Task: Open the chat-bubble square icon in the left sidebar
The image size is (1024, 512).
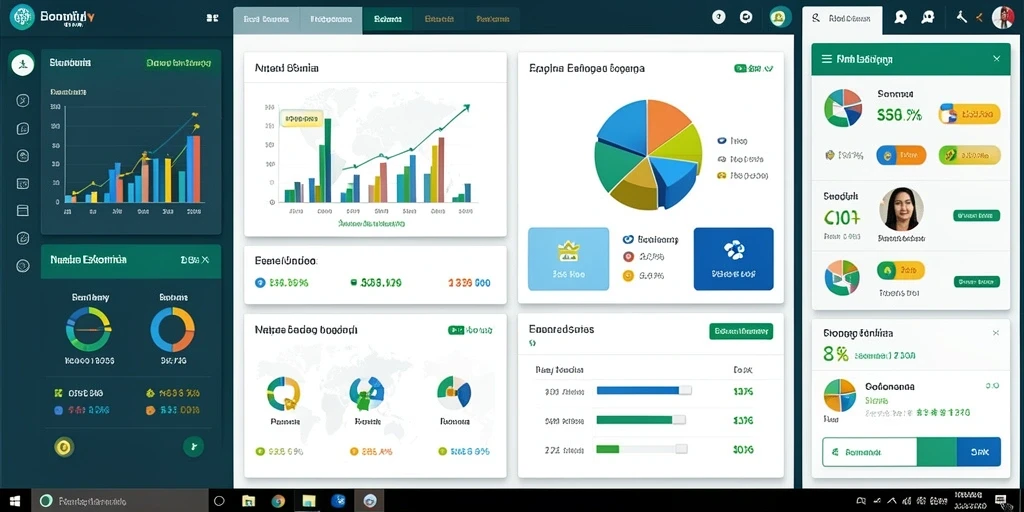Action: click(x=22, y=128)
